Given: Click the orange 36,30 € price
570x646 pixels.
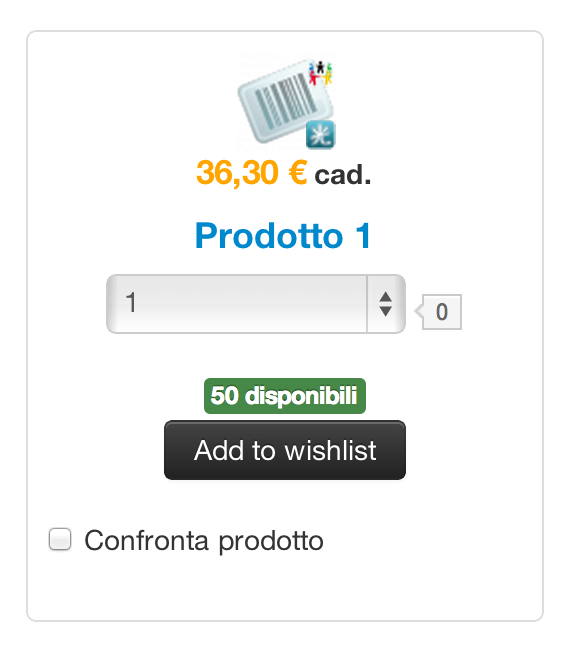Looking at the screenshot, I should [x=252, y=173].
